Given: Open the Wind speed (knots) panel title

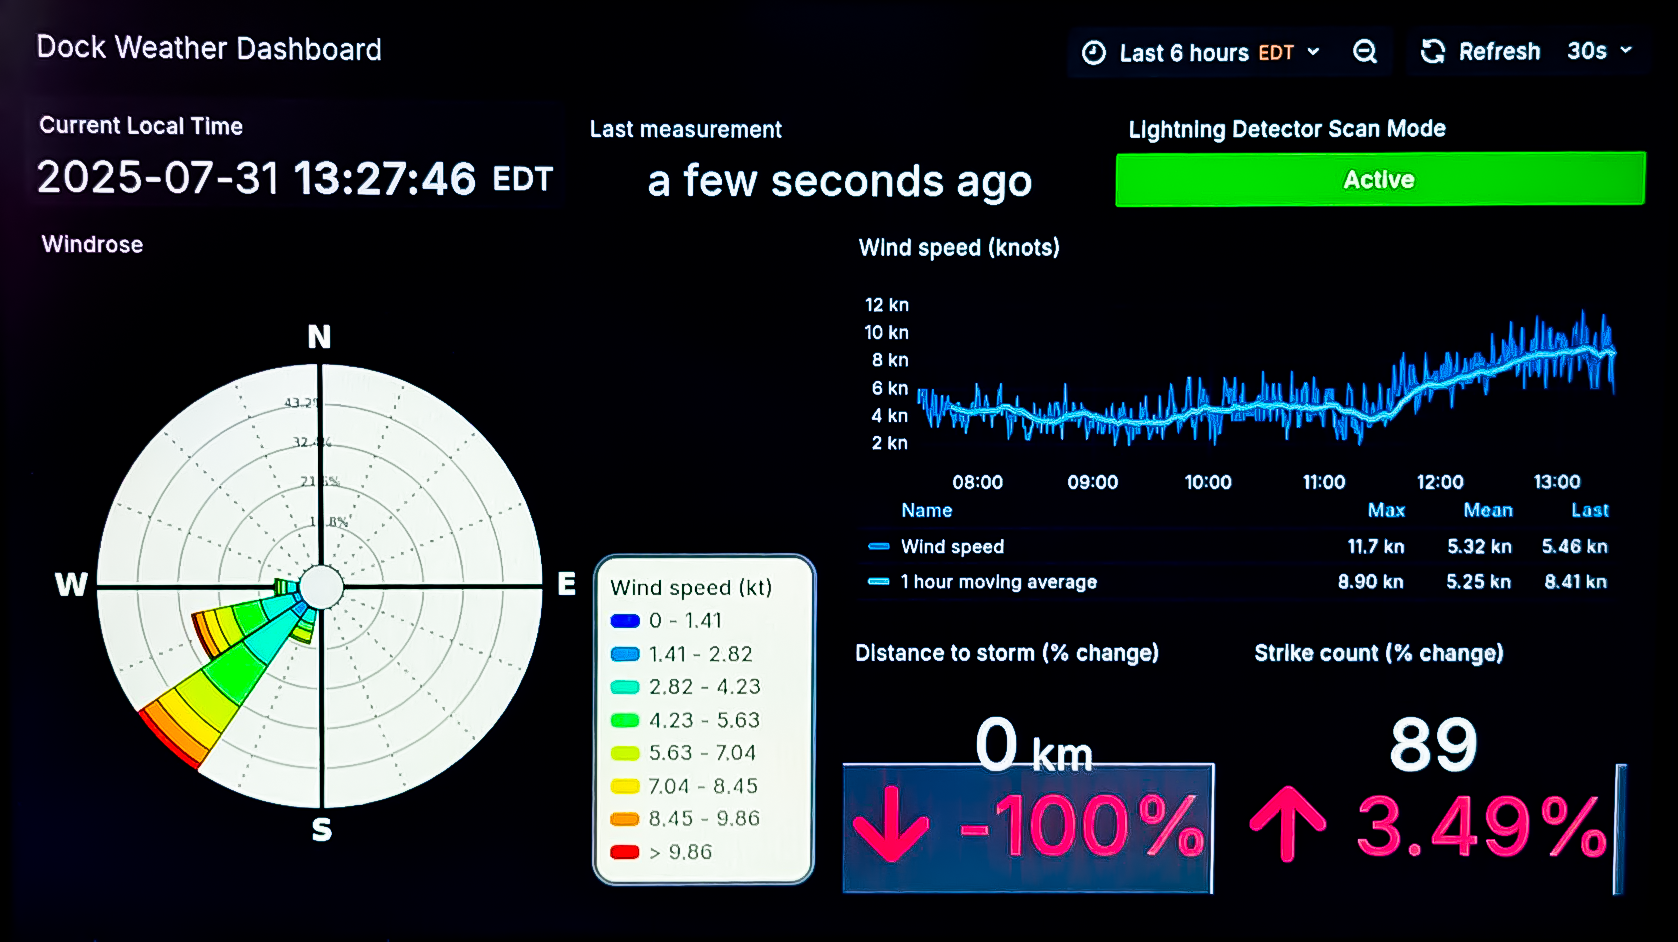Looking at the screenshot, I should (958, 248).
